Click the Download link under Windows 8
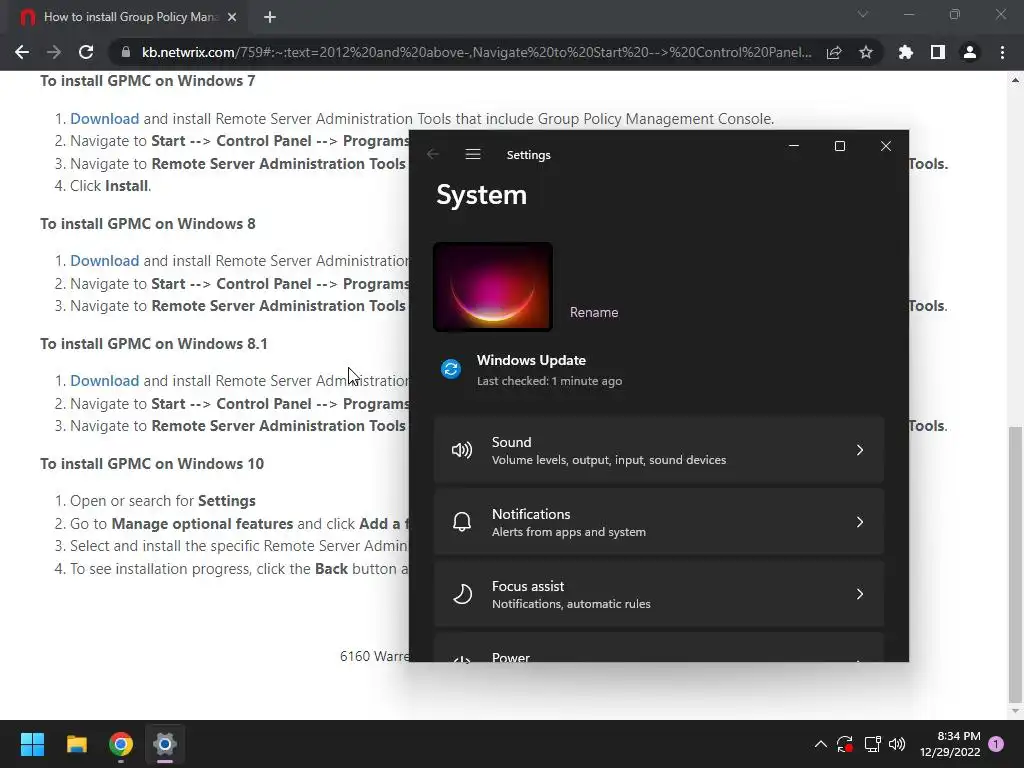 104,261
